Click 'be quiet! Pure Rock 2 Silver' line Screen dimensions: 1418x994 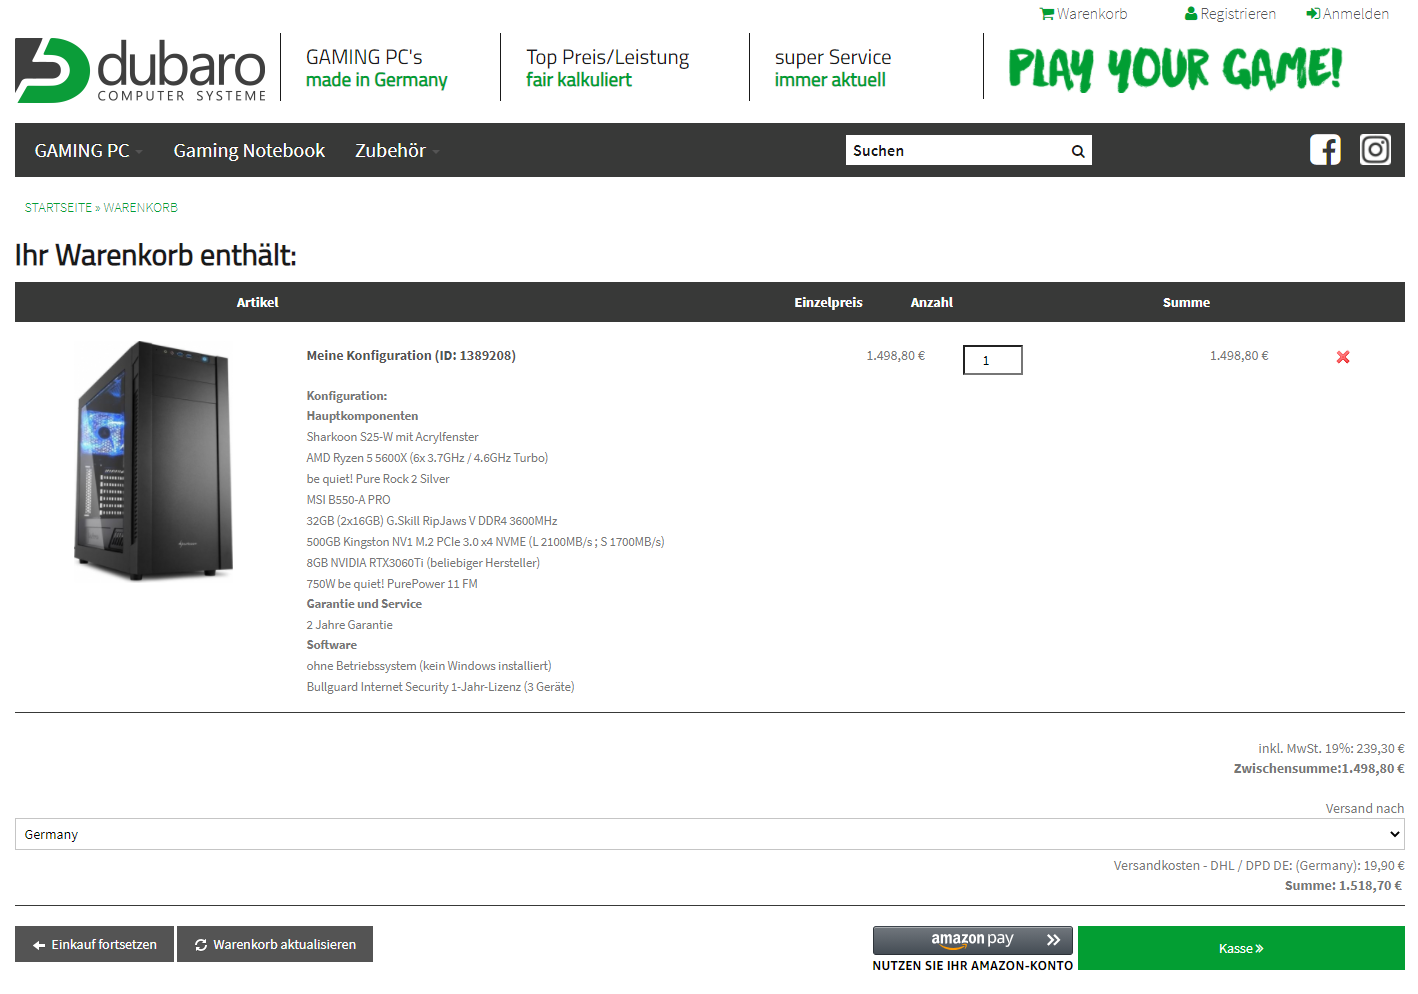[378, 479]
